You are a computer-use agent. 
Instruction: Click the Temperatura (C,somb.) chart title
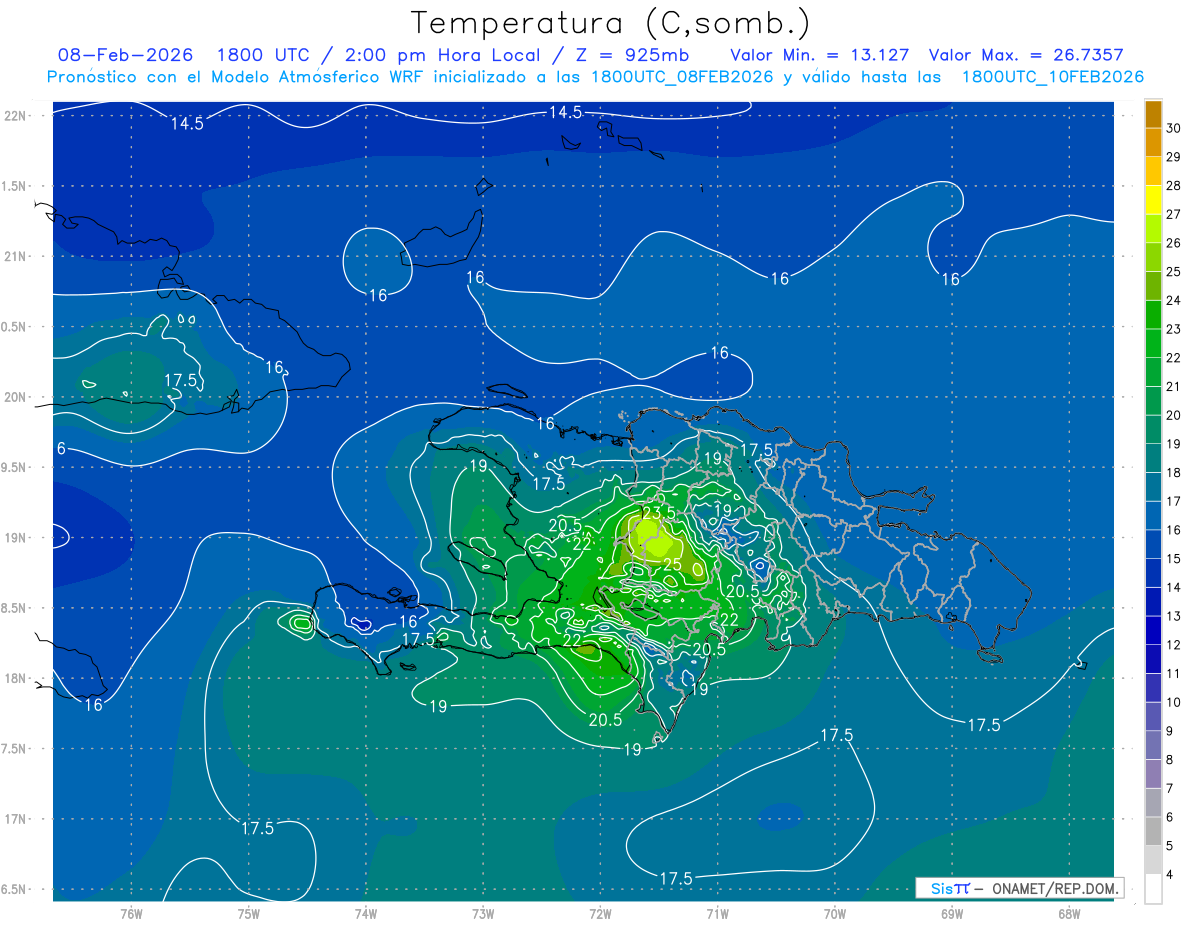pos(610,22)
